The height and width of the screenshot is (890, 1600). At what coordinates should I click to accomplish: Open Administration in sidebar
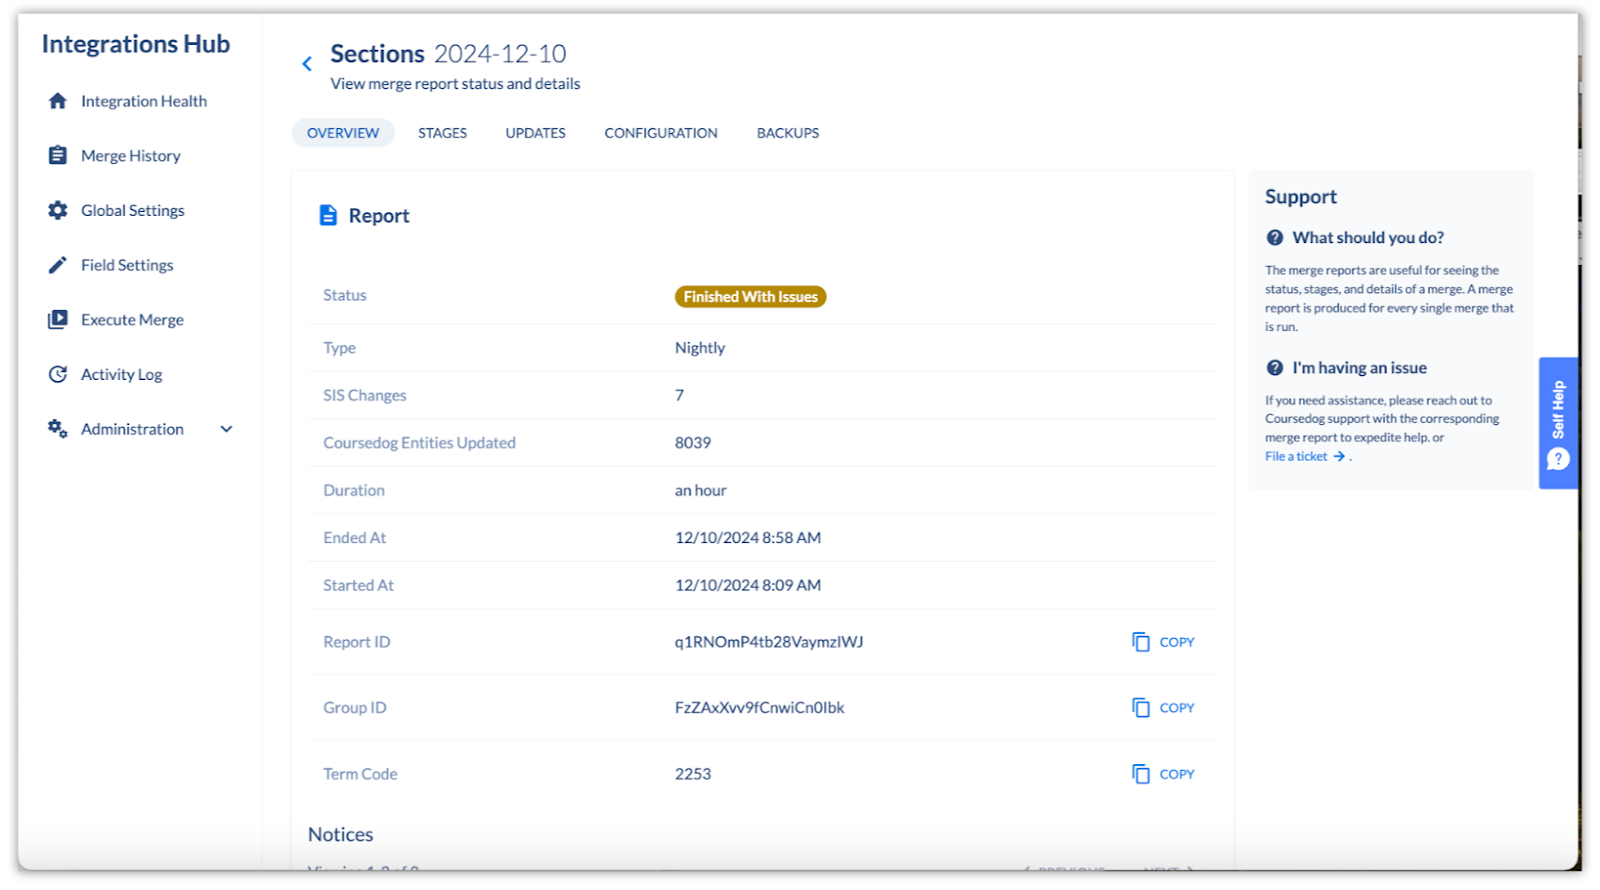tap(132, 429)
